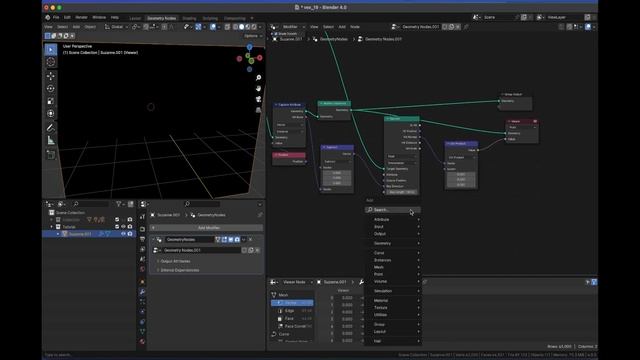Toggle camera view icon in viewport
The height and width of the screenshot is (360, 640).
[x=258, y=99]
